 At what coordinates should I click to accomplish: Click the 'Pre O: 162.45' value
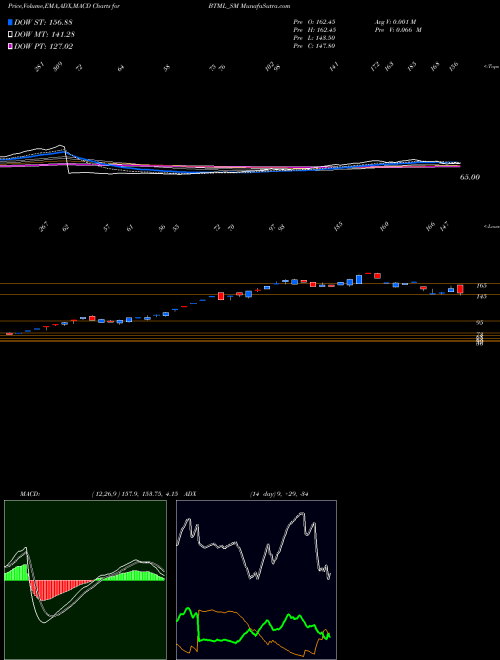point(315,22)
